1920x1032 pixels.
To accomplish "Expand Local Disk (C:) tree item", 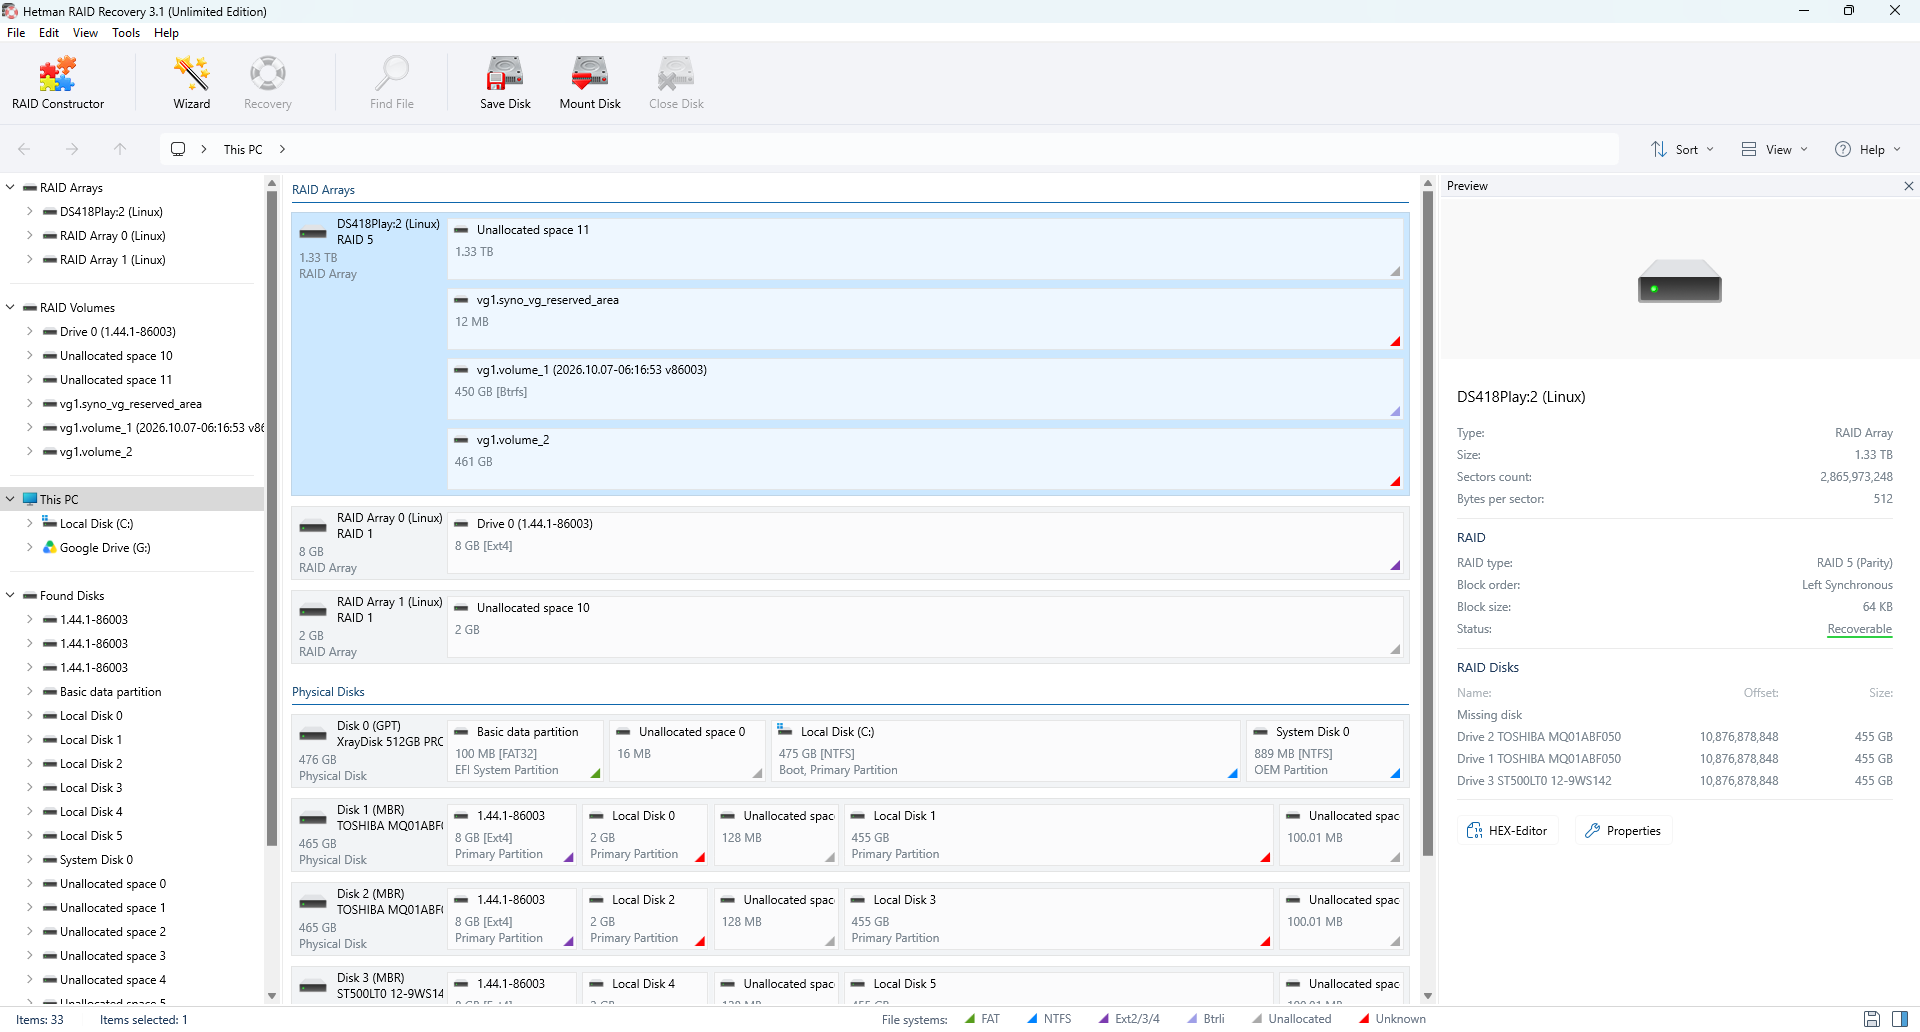I will (30, 523).
